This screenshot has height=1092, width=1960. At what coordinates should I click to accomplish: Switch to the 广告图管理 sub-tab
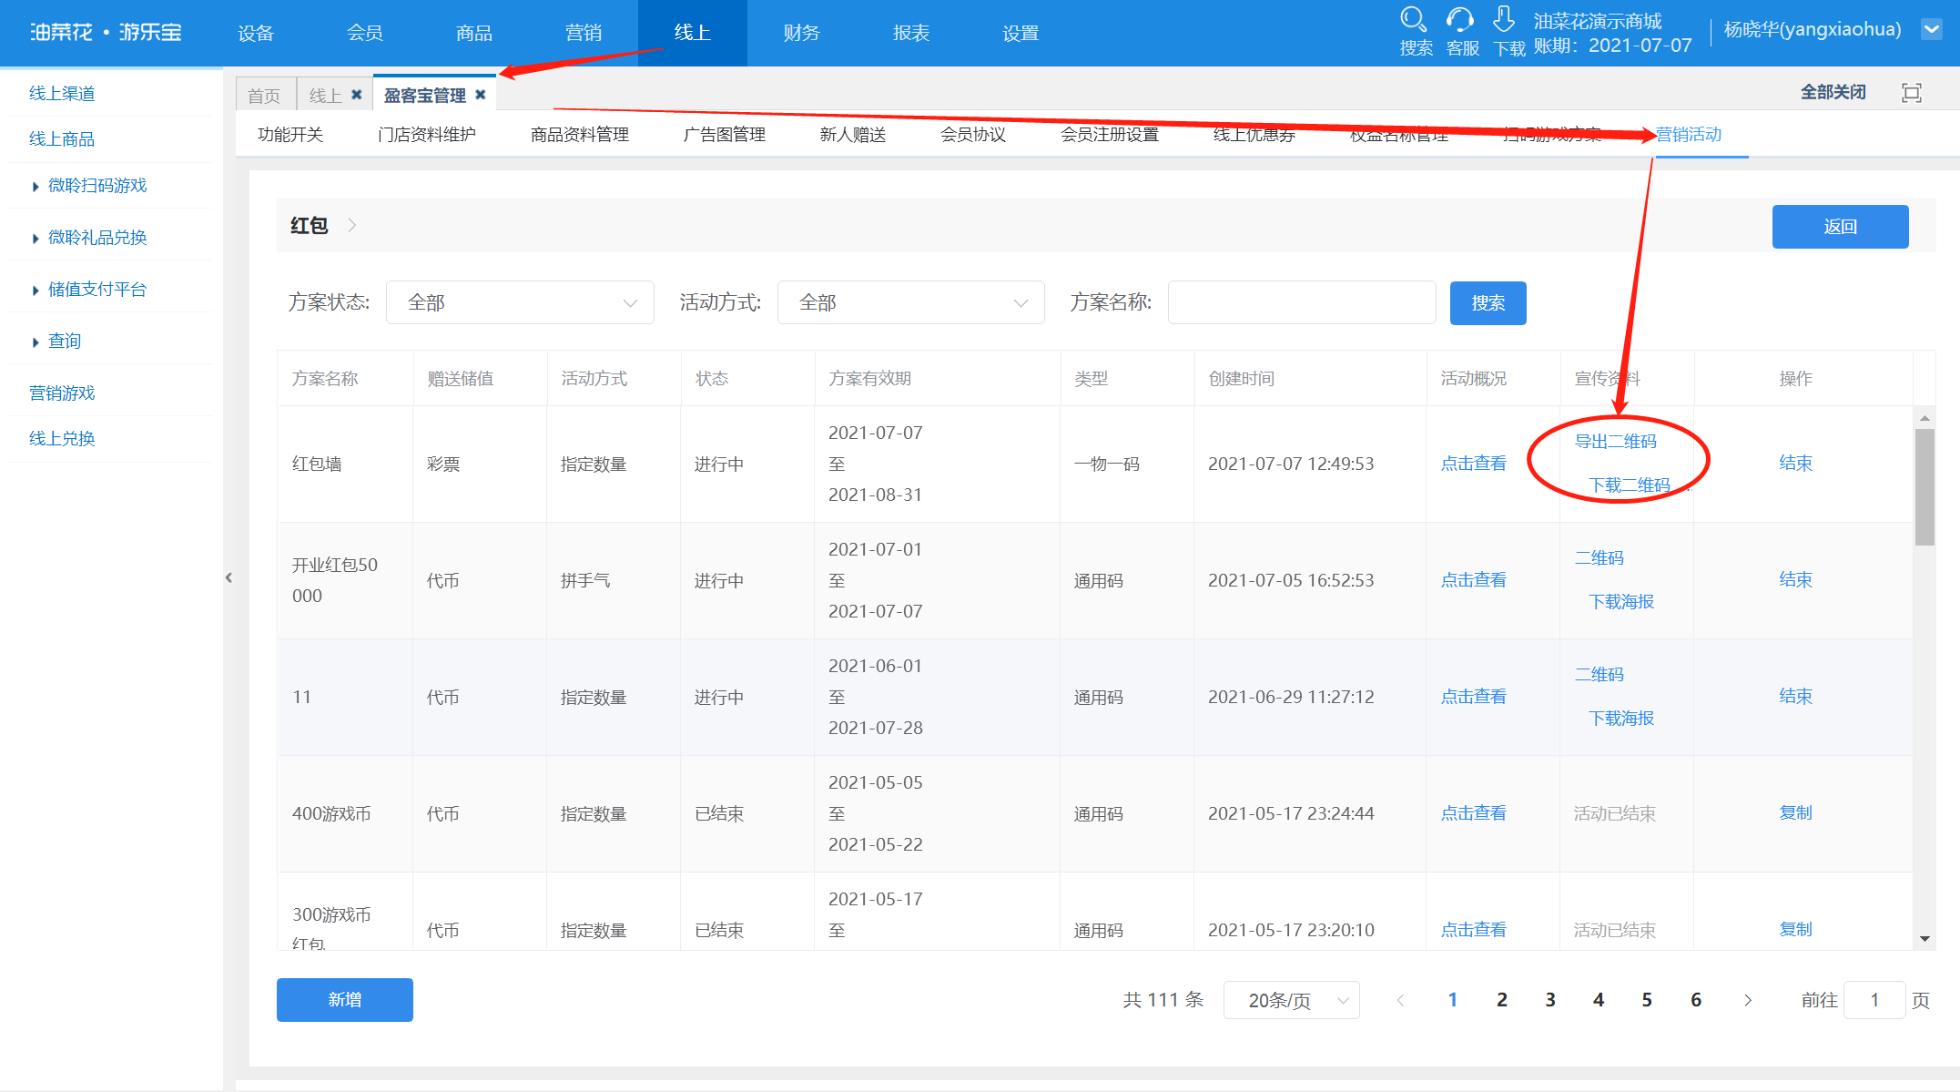(724, 134)
